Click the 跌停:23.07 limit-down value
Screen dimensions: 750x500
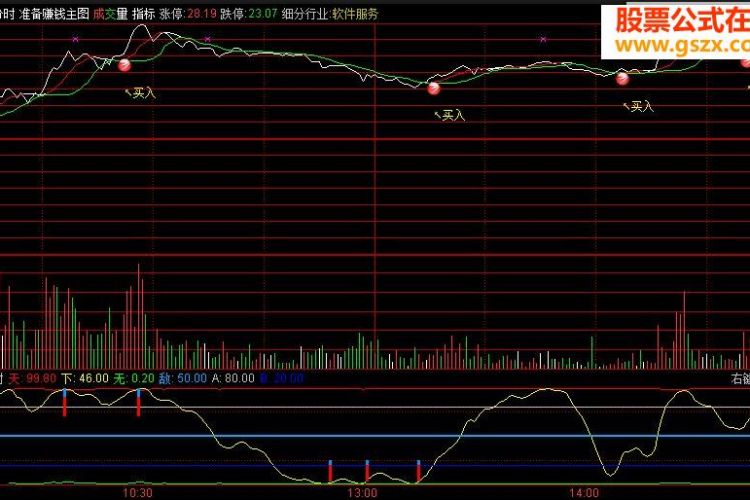coord(249,14)
